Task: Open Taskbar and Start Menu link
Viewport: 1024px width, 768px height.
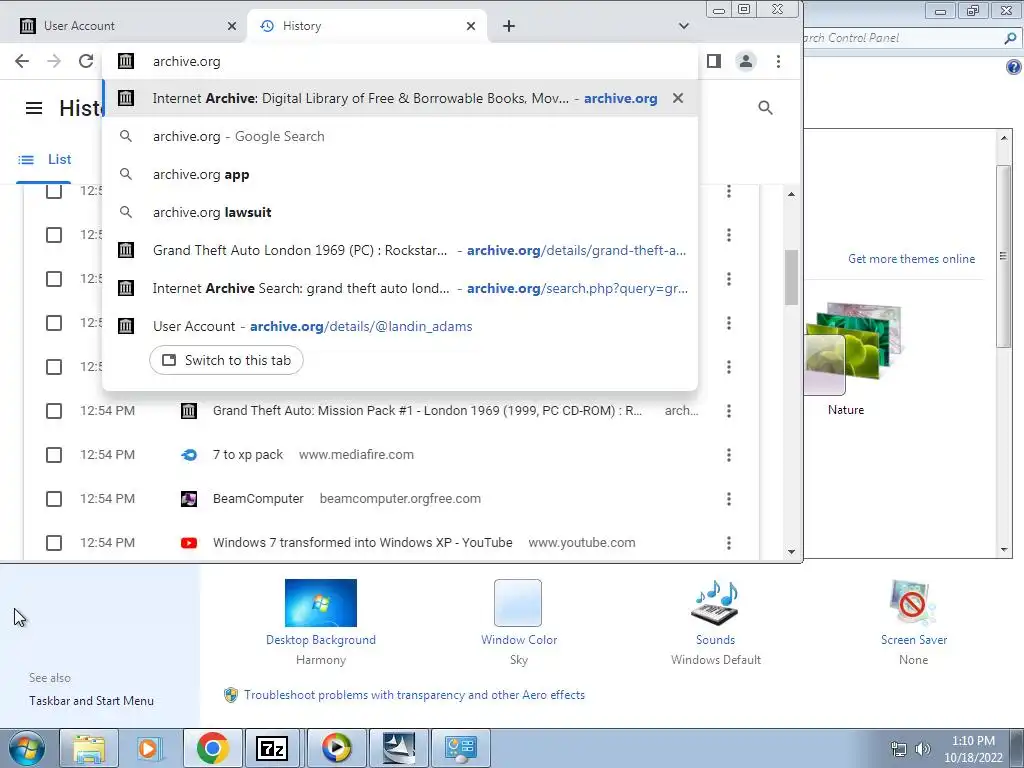Action: (91, 701)
